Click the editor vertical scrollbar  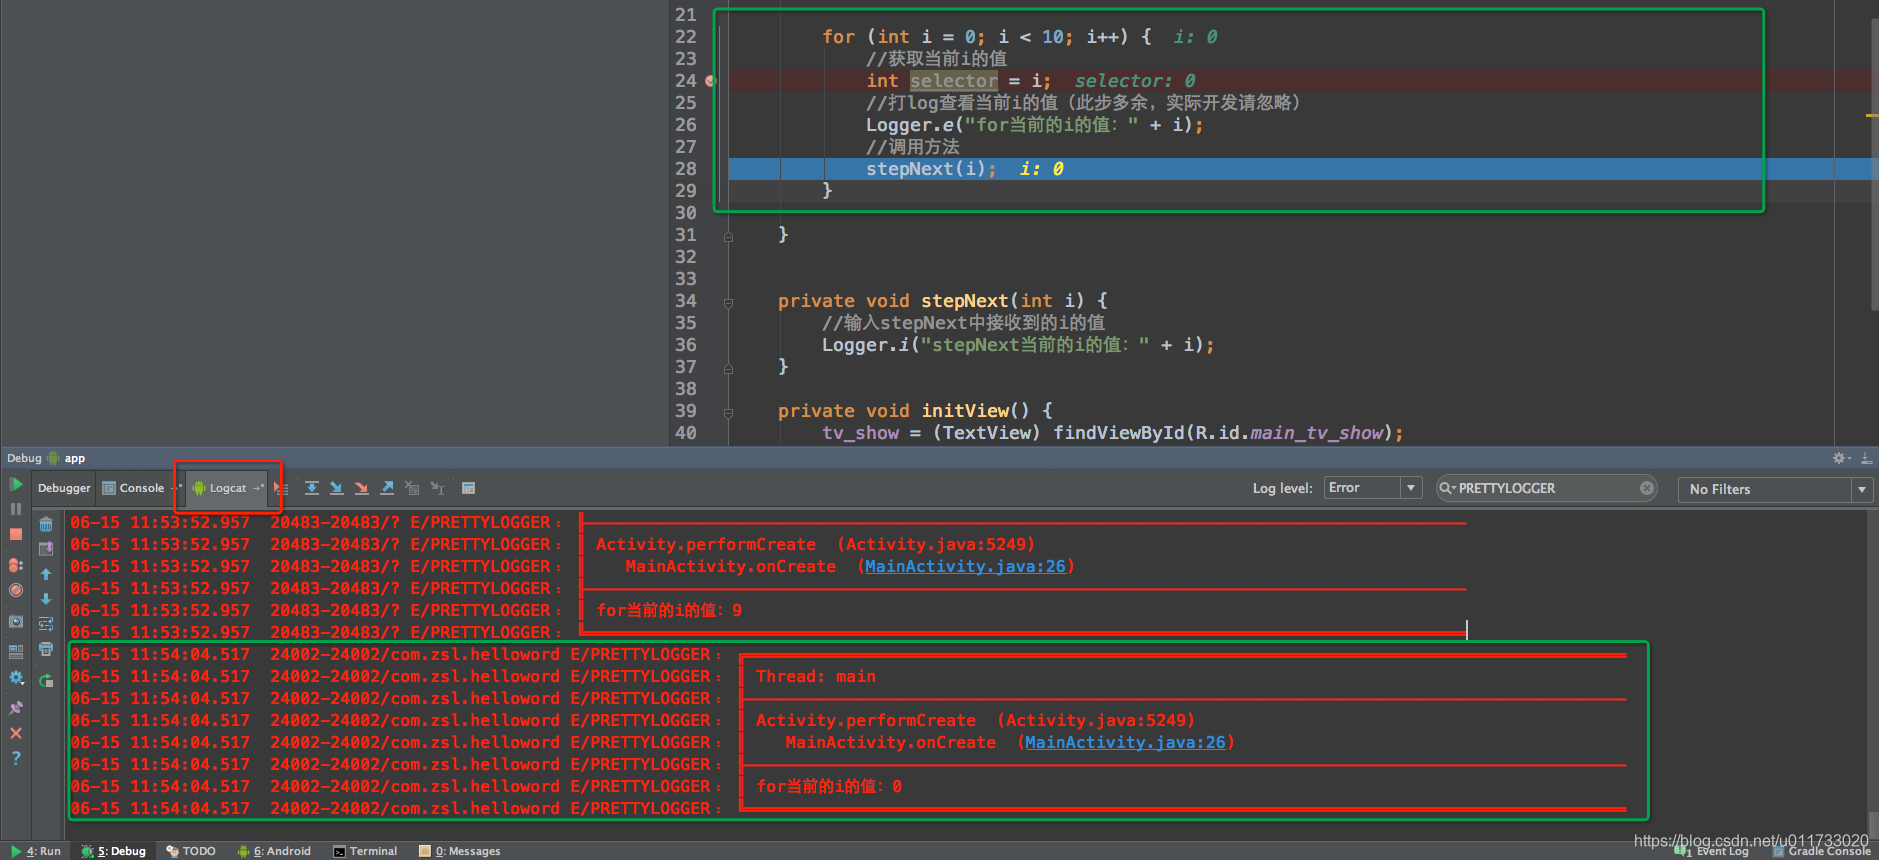click(x=1874, y=165)
